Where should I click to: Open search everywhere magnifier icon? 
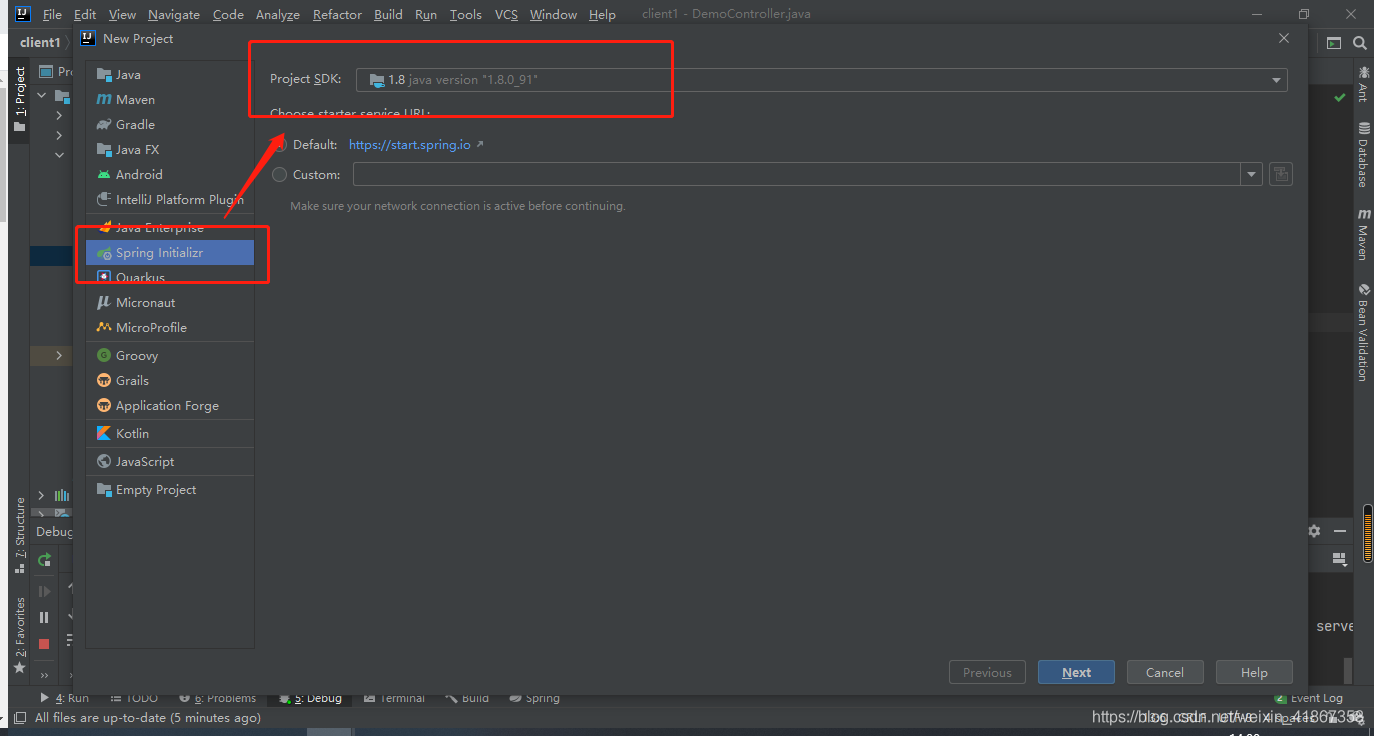(1360, 43)
